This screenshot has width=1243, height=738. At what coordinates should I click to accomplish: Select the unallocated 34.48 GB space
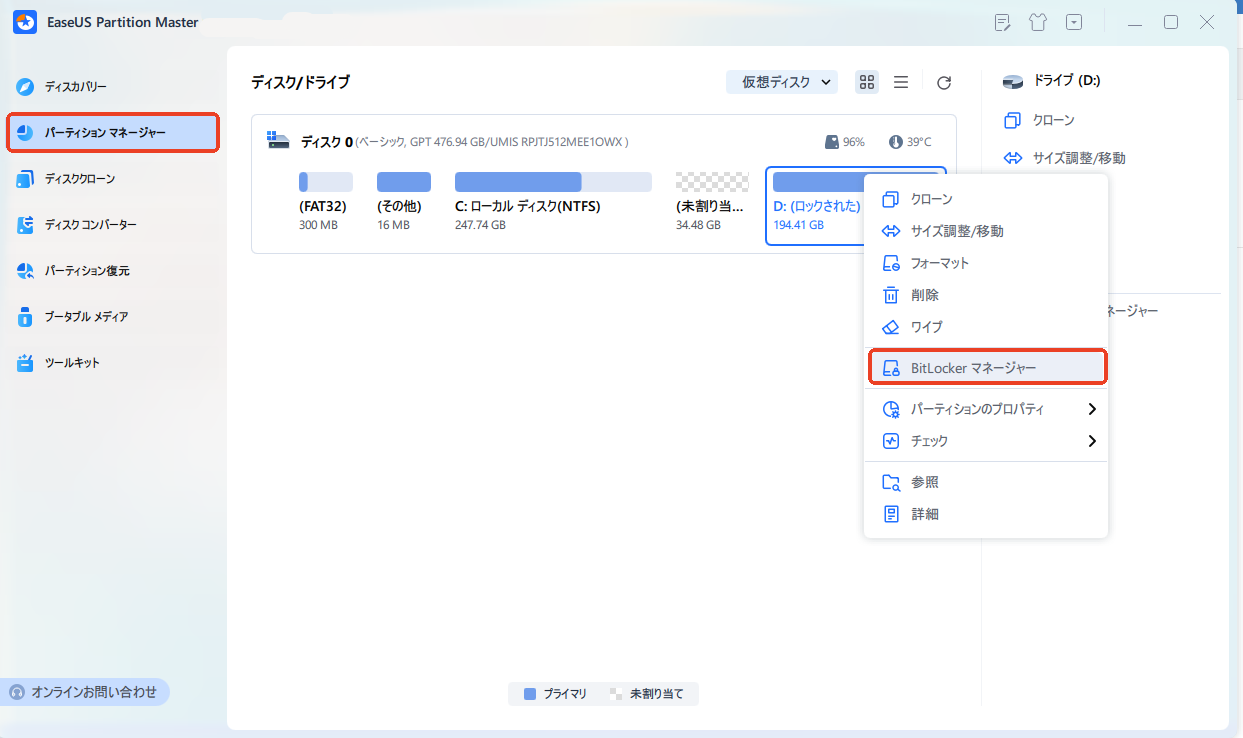click(712, 203)
